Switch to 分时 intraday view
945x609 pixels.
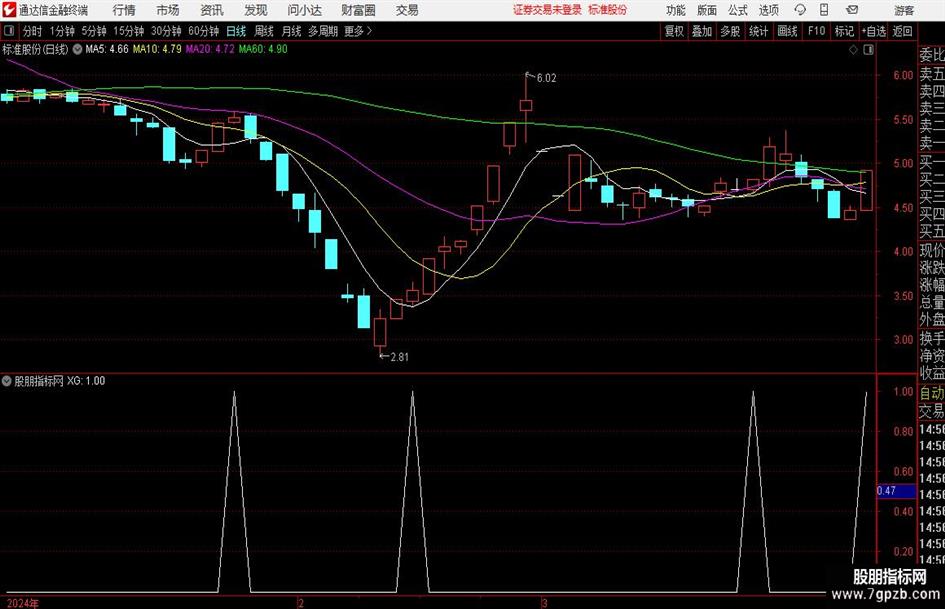(x=33, y=31)
